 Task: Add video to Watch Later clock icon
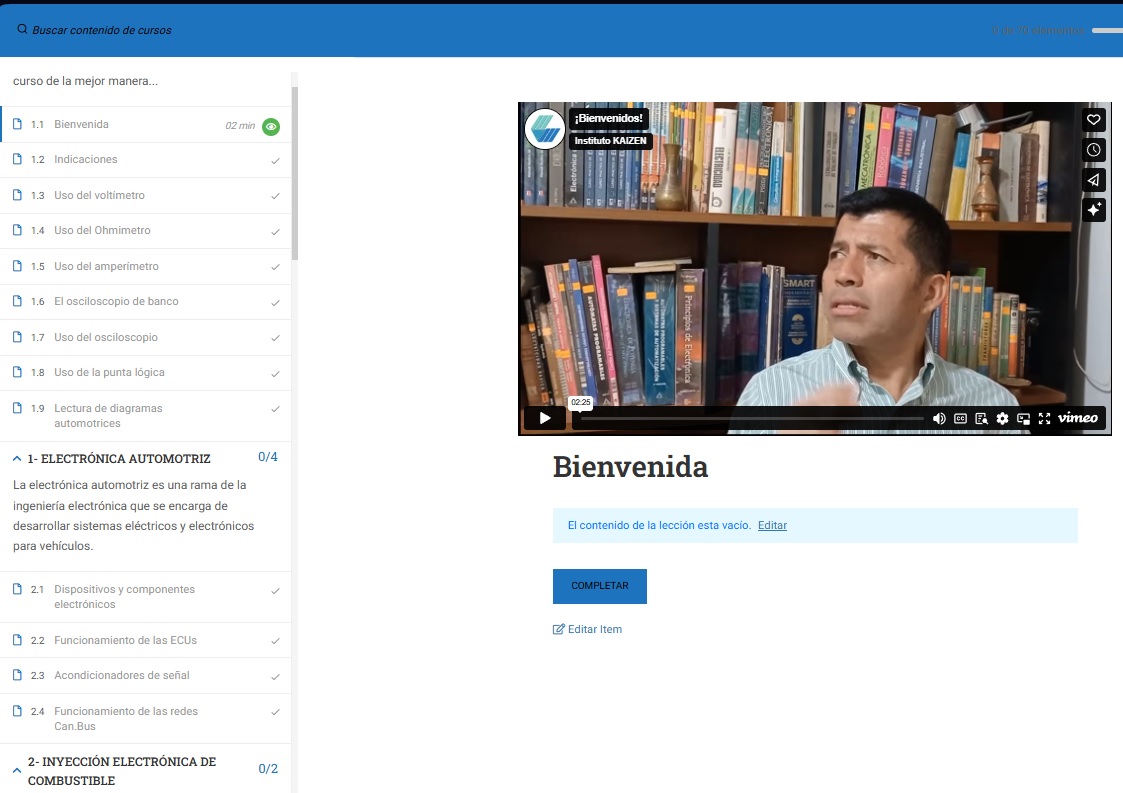[x=1094, y=150]
